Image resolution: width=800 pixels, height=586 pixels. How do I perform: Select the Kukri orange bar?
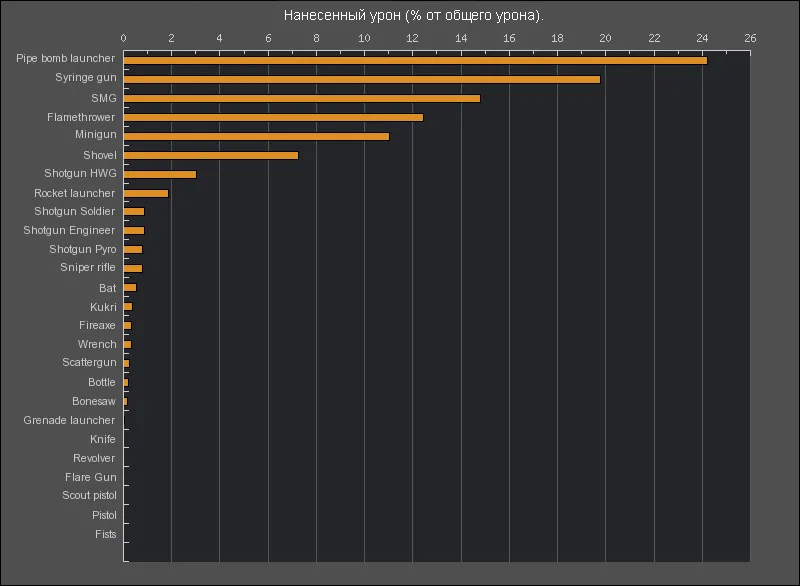click(x=128, y=307)
